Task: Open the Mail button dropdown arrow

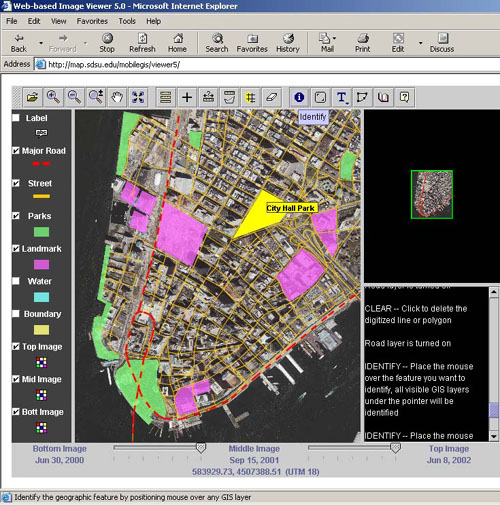Action: pos(334,38)
